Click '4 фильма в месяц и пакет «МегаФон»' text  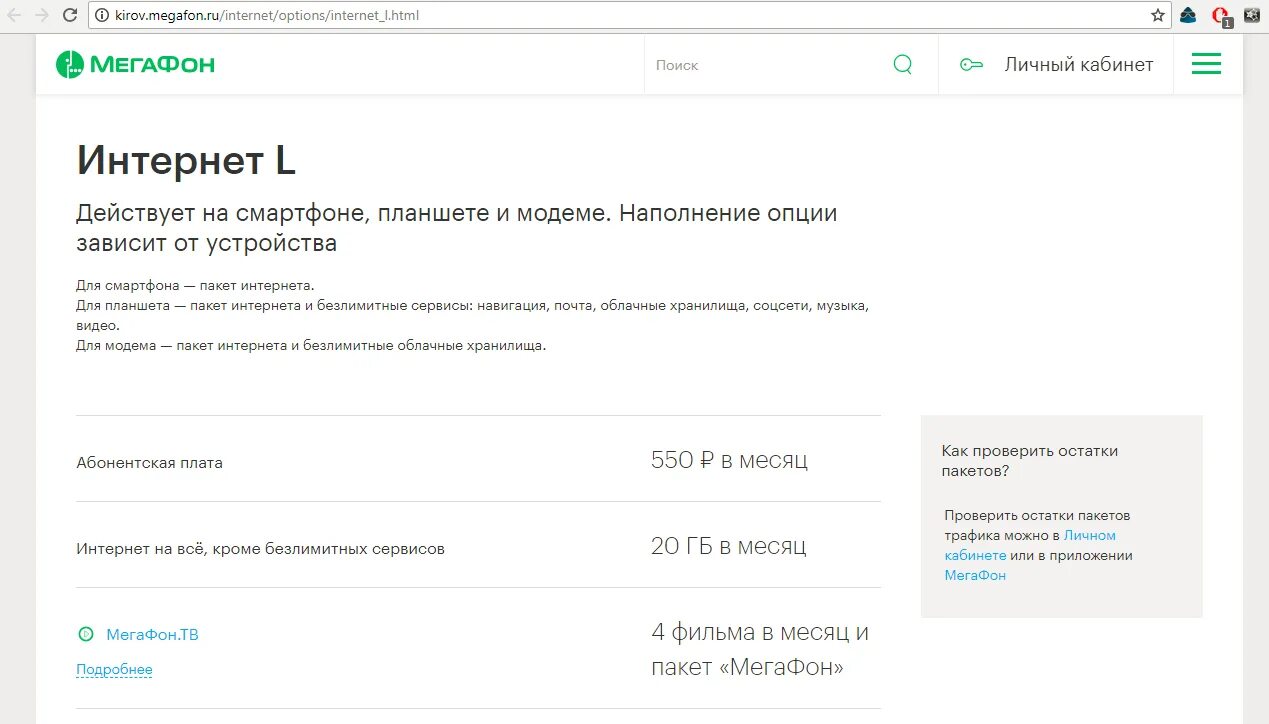click(760, 650)
